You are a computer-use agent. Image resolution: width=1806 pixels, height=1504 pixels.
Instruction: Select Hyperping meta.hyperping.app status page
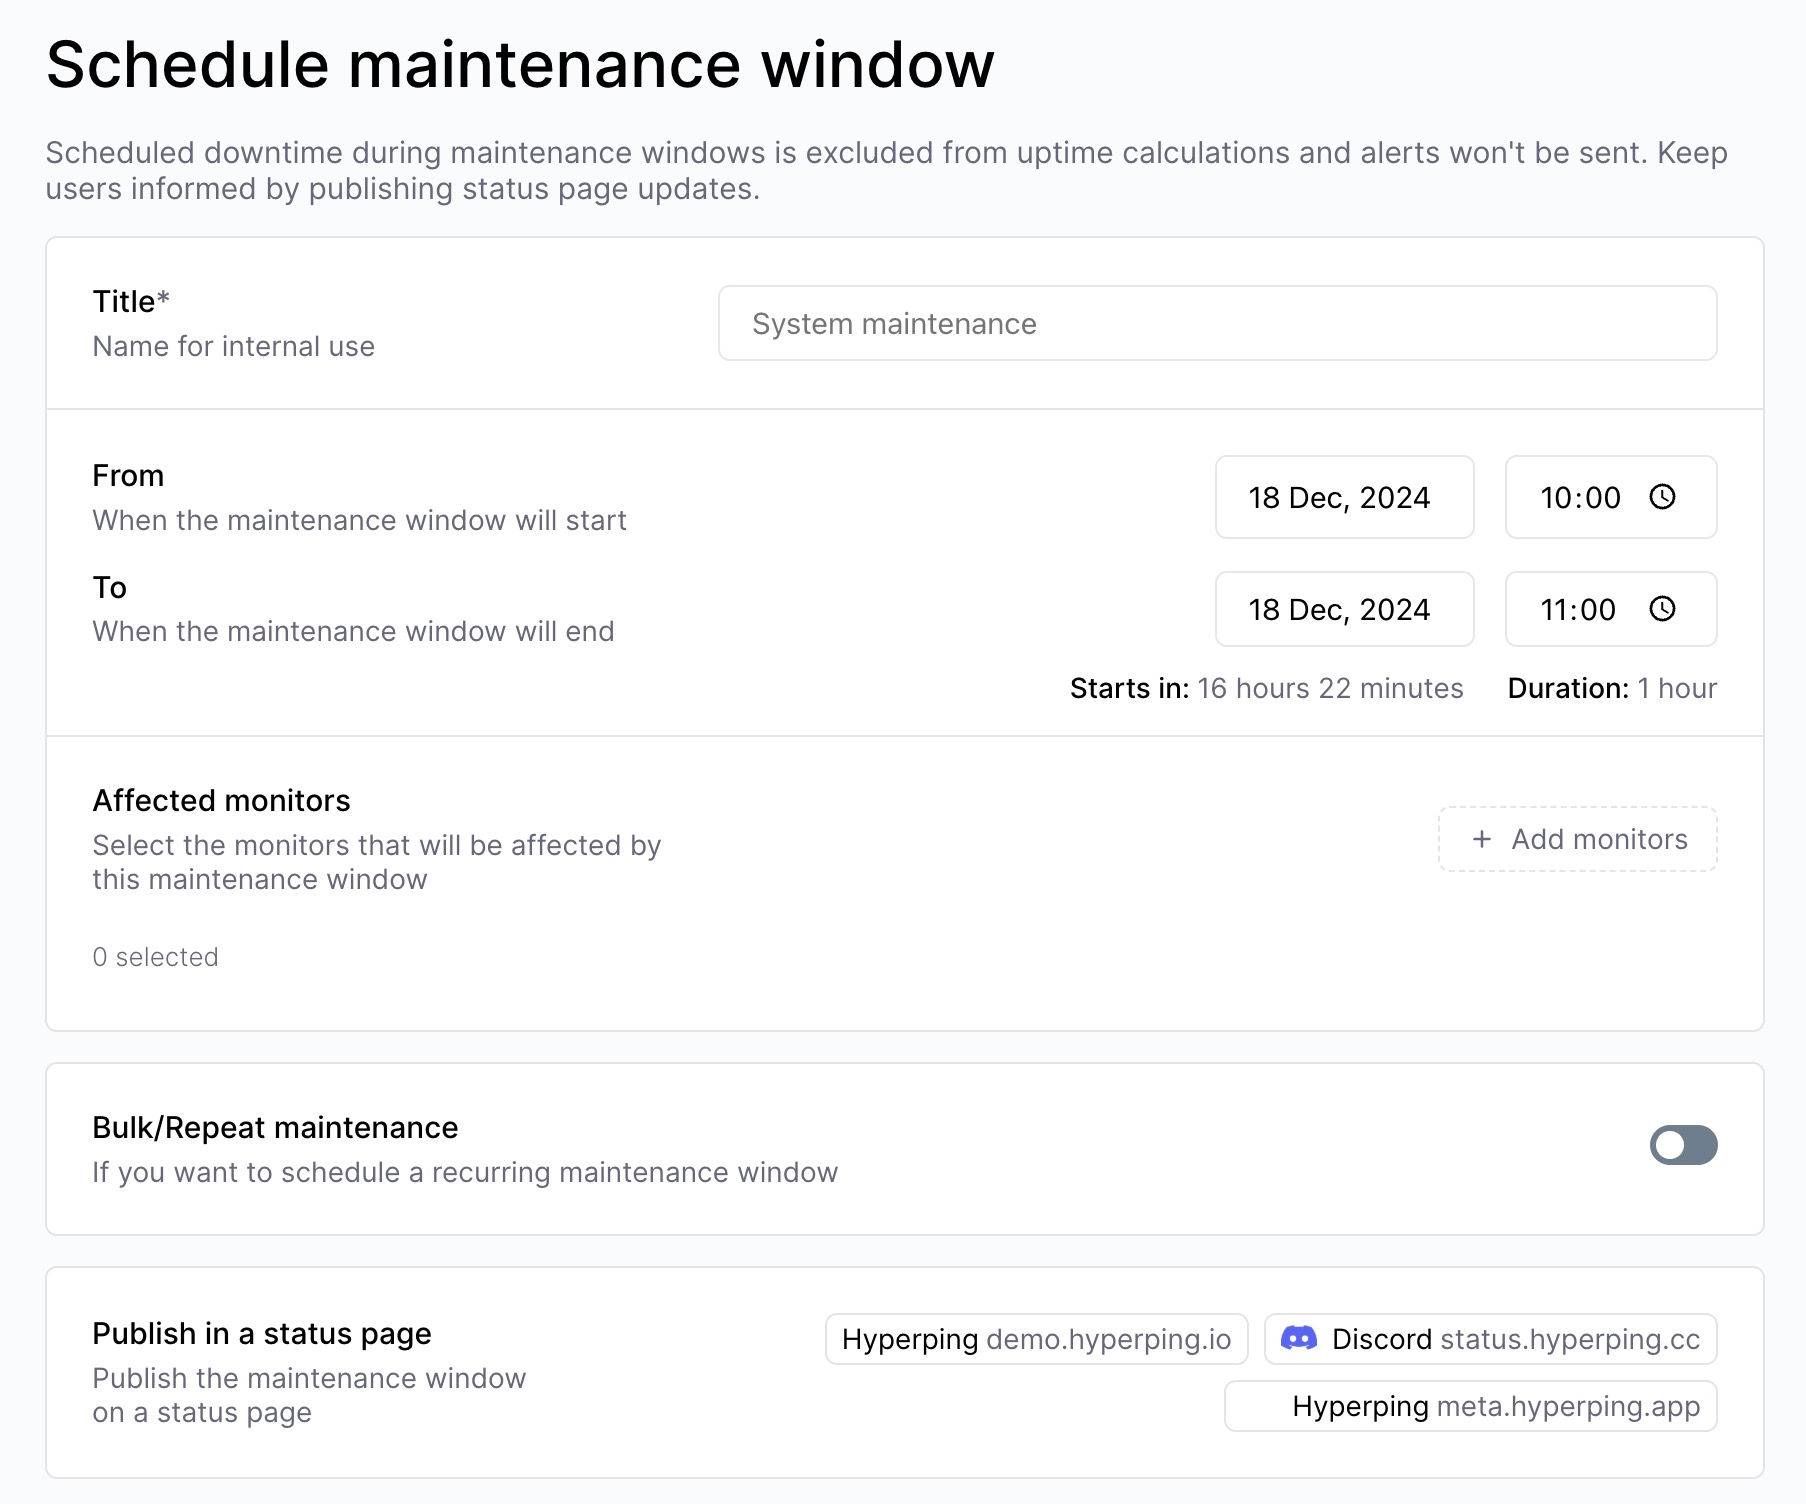[x=1470, y=1406]
